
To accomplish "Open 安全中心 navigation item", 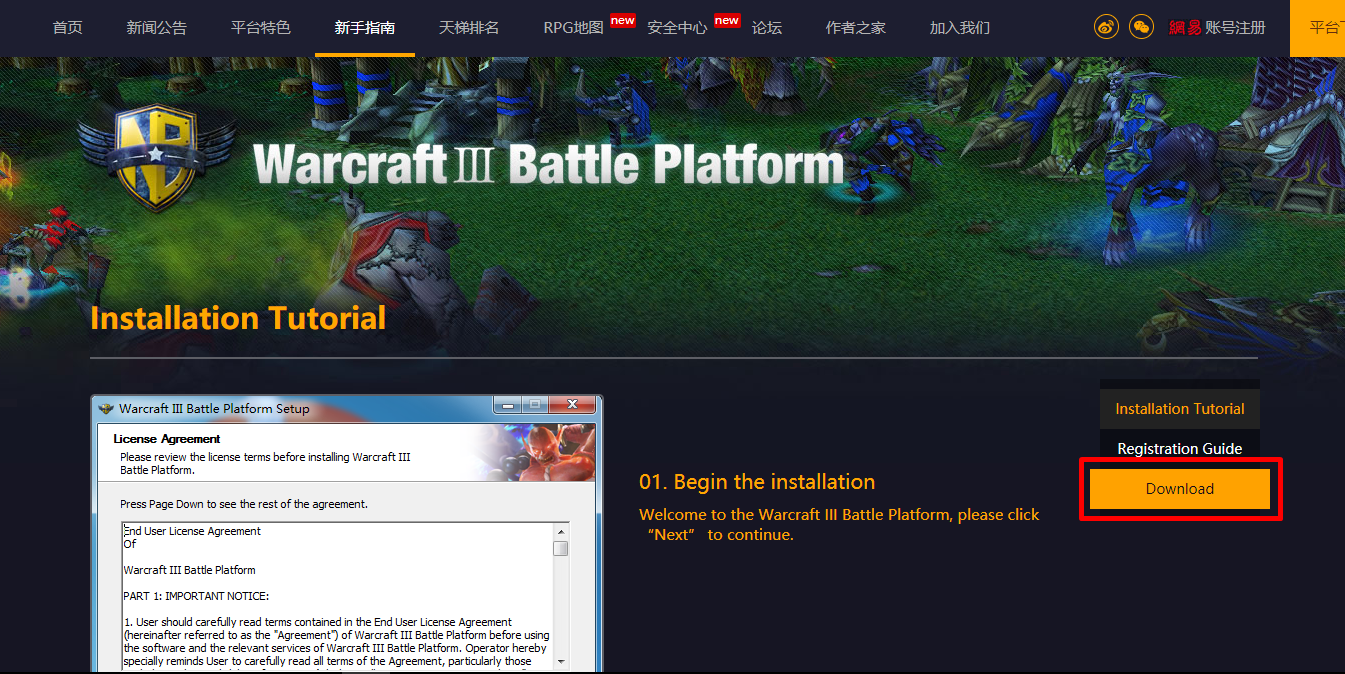I will (677, 27).
